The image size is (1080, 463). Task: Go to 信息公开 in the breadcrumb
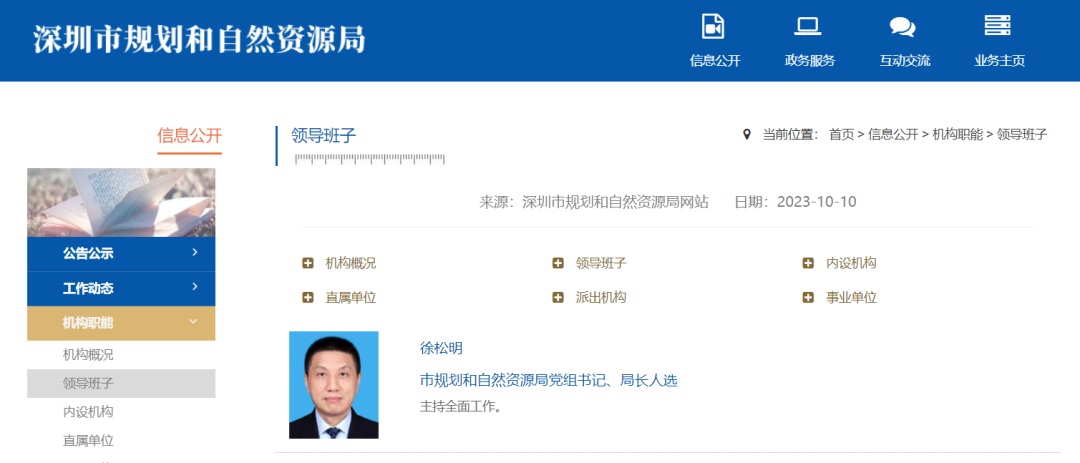(893, 135)
